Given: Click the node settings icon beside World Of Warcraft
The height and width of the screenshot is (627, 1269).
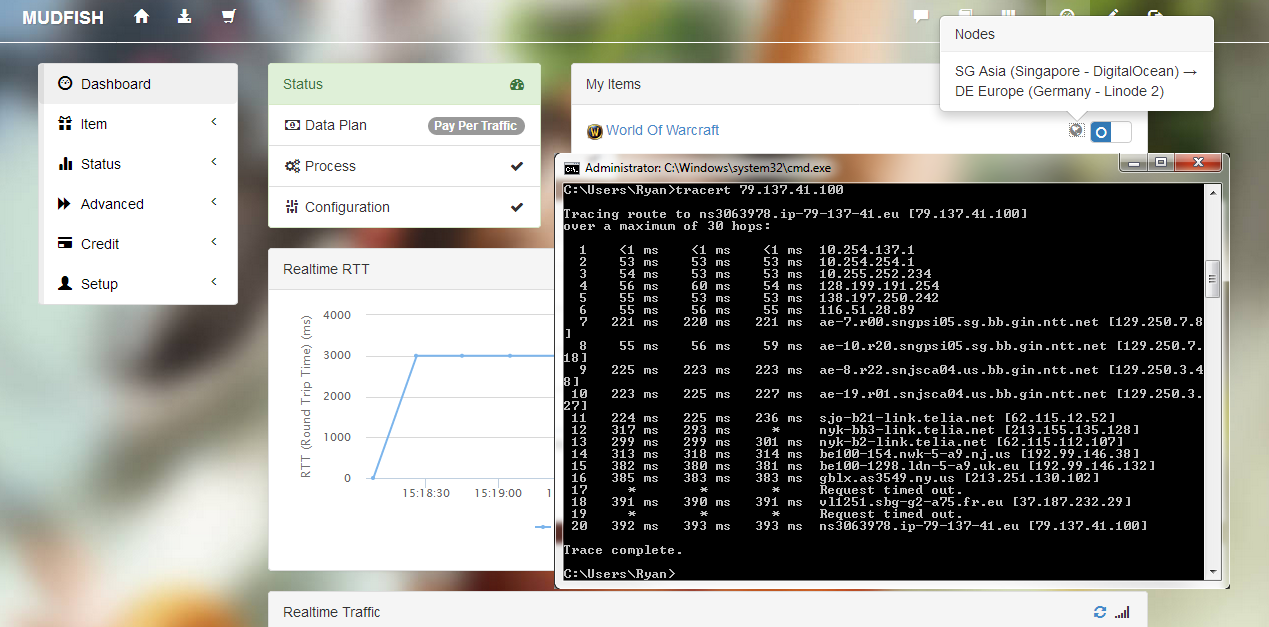Looking at the screenshot, I should click(x=1076, y=130).
